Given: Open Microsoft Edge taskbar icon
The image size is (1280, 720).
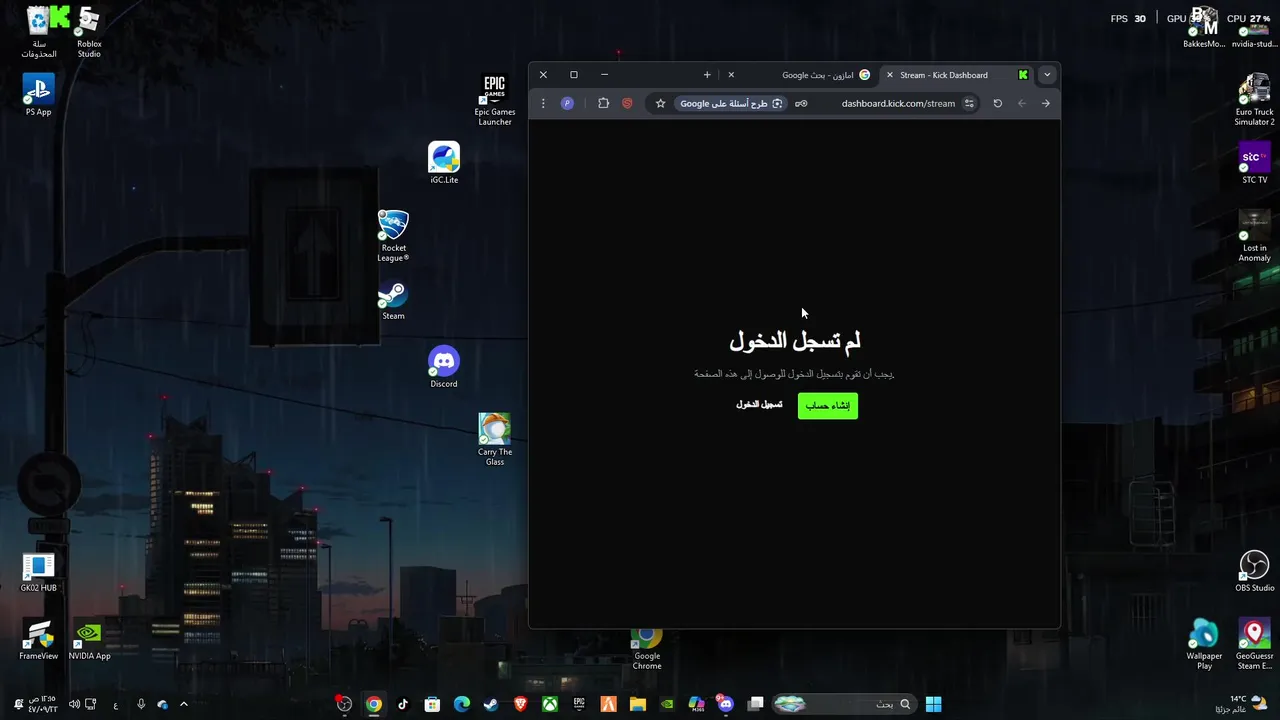Looking at the screenshot, I should [x=462, y=704].
